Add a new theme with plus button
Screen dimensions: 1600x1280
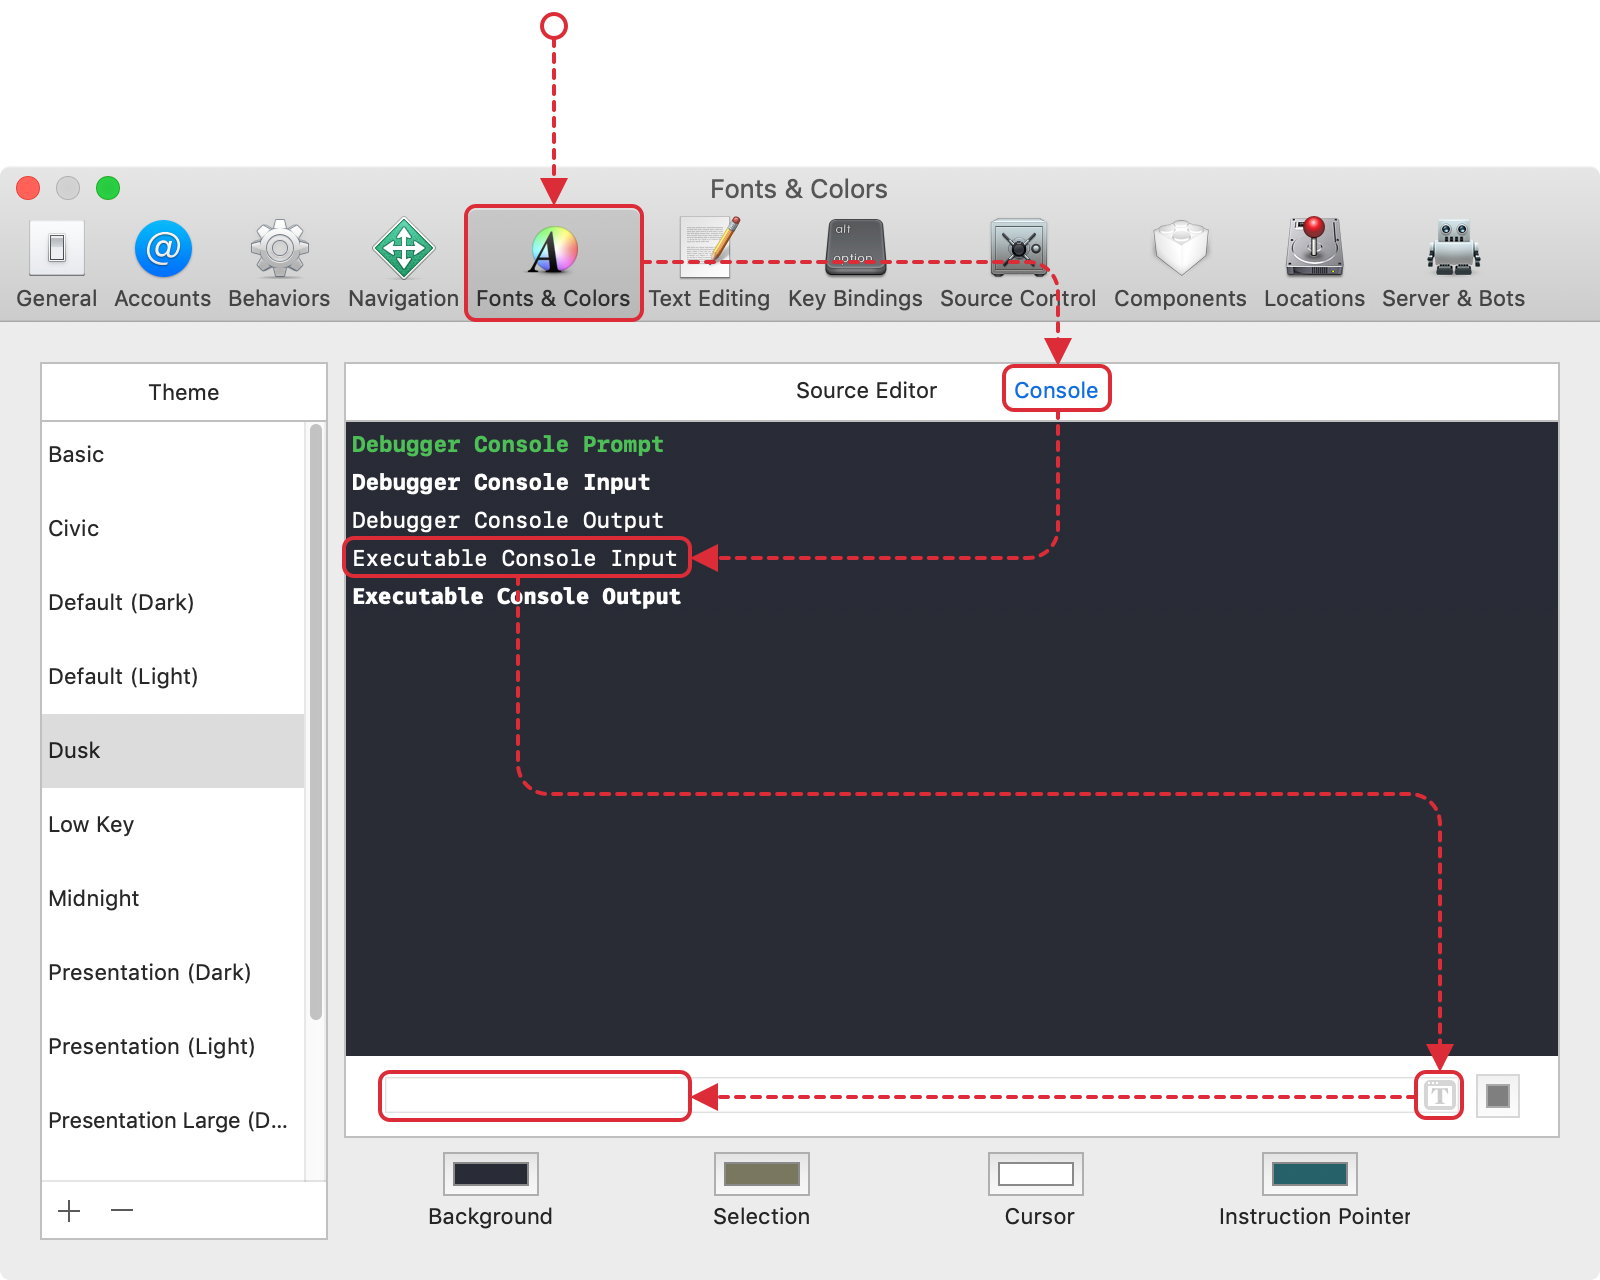[x=69, y=1211]
